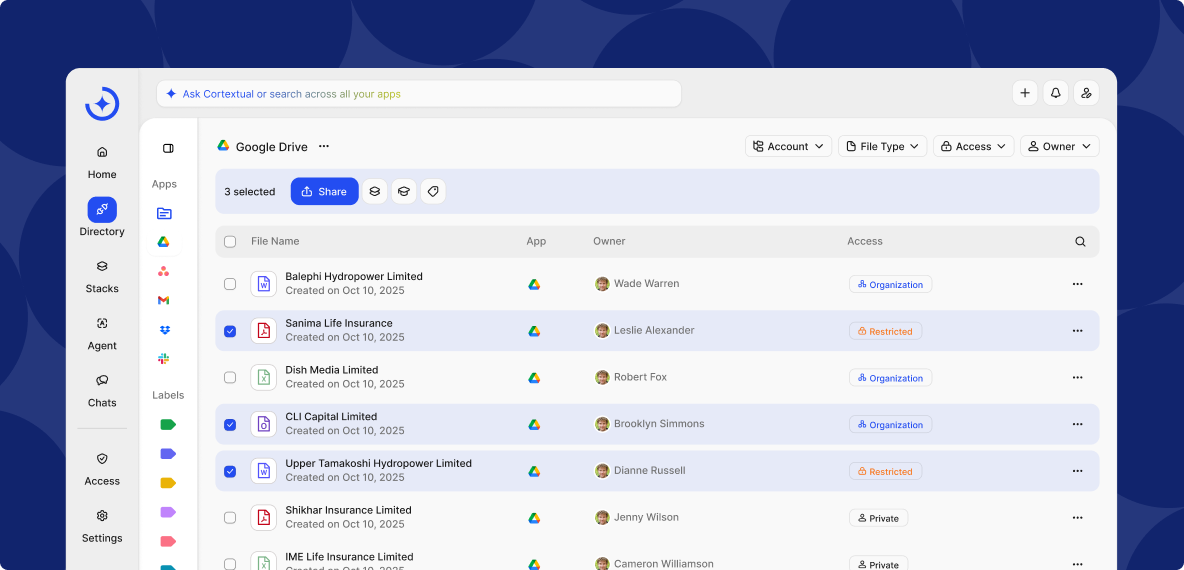
Task: Open Chats from the left navigation
Action: [102, 390]
